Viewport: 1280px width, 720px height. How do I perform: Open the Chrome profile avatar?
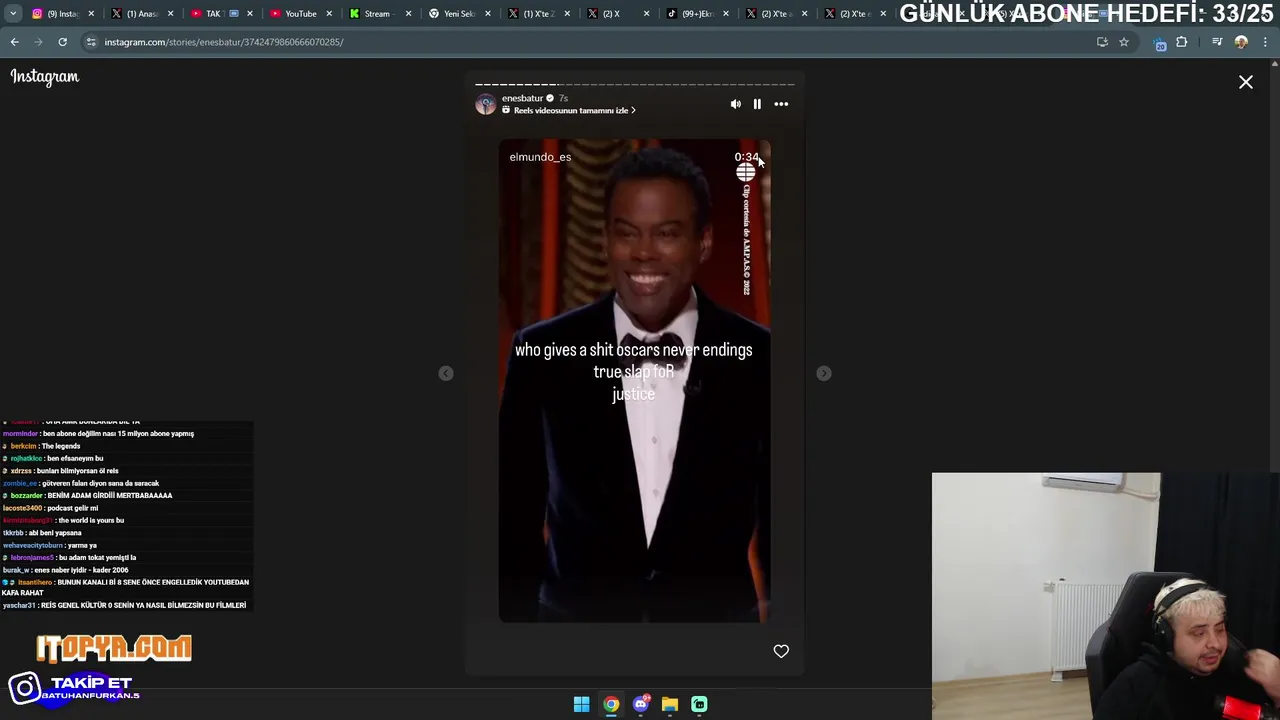tap(1241, 42)
